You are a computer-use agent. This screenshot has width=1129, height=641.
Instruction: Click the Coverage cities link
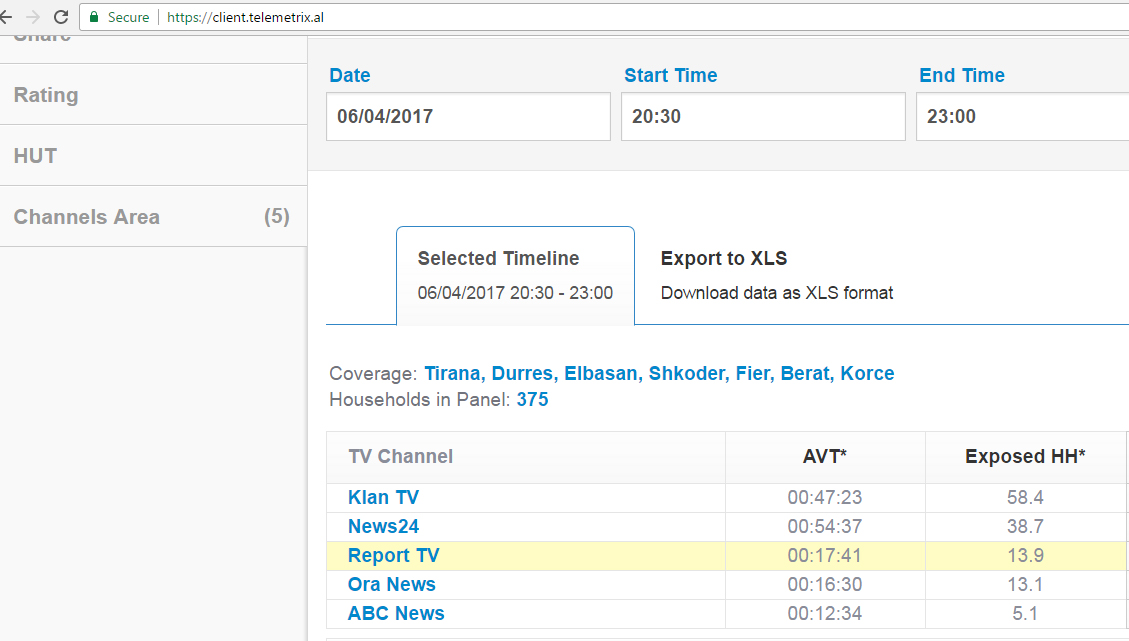659,373
